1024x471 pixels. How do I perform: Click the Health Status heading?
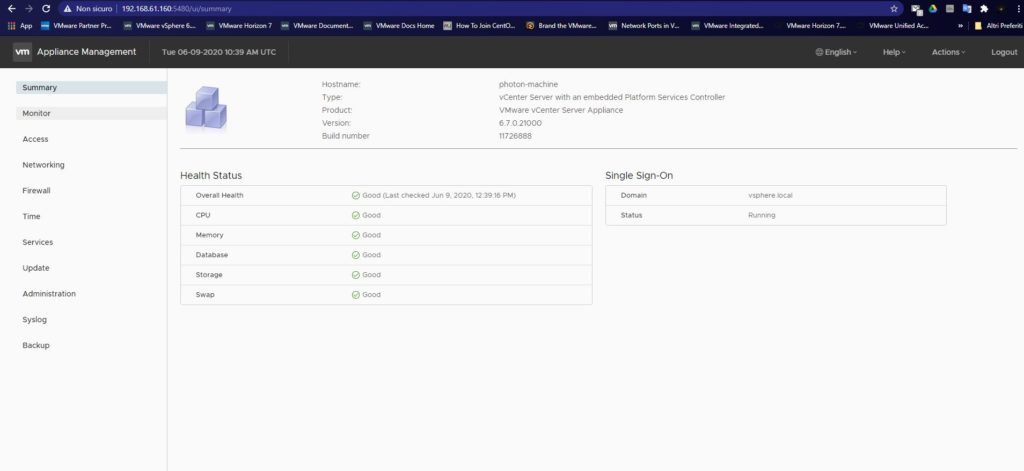pos(211,176)
